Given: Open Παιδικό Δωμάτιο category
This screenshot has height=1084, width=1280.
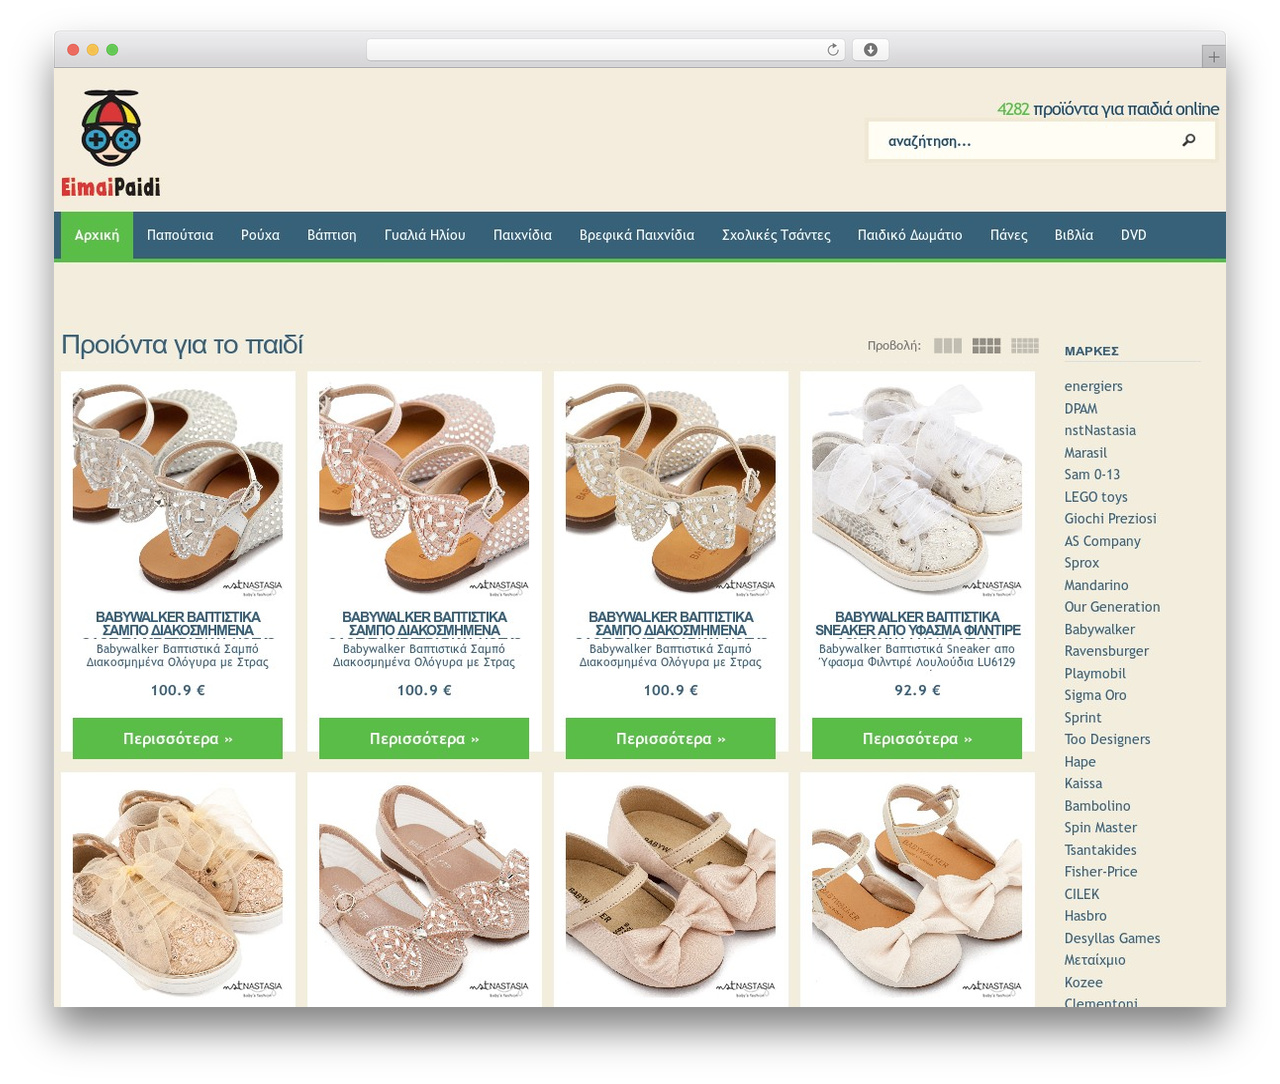Looking at the screenshot, I should point(910,235).
